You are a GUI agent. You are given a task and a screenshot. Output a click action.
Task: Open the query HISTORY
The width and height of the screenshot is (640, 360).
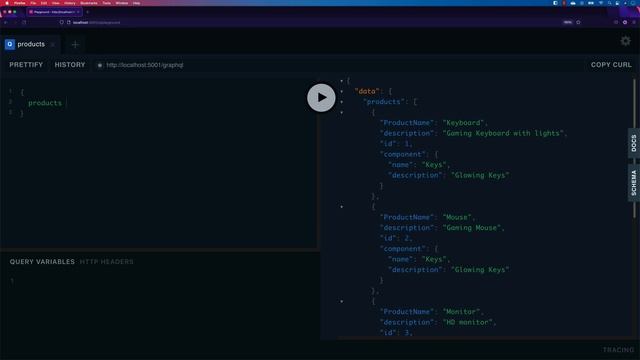pos(70,65)
